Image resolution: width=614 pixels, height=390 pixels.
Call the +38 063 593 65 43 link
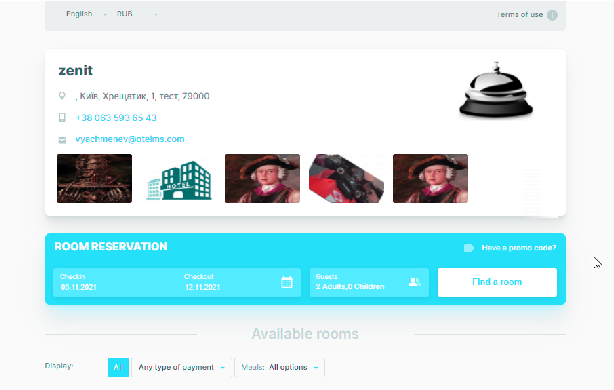point(116,117)
